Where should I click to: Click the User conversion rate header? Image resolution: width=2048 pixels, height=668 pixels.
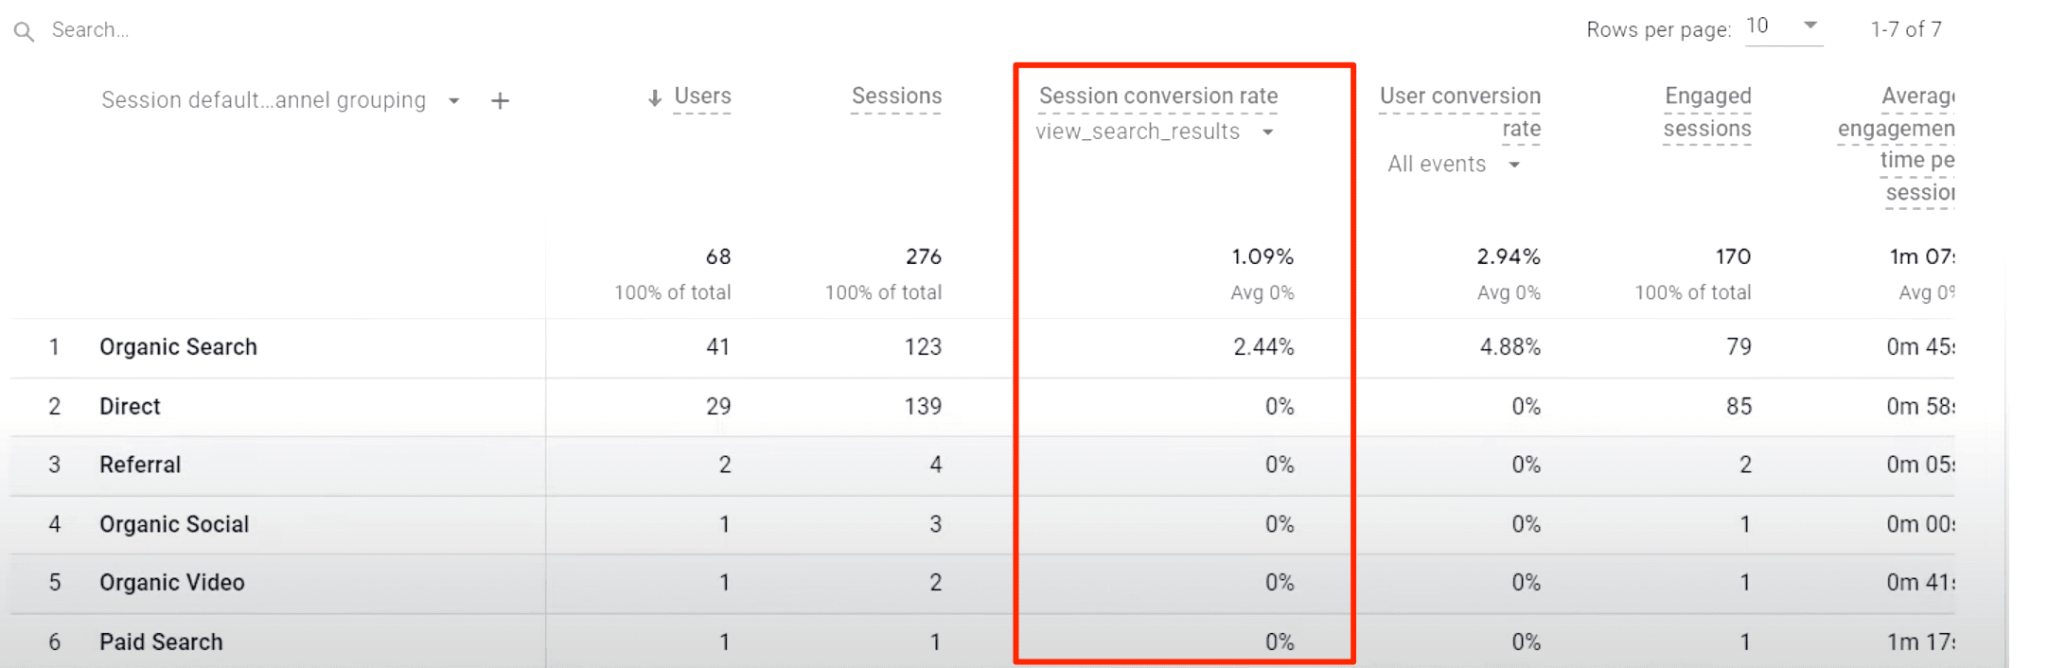click(1460, 112)
